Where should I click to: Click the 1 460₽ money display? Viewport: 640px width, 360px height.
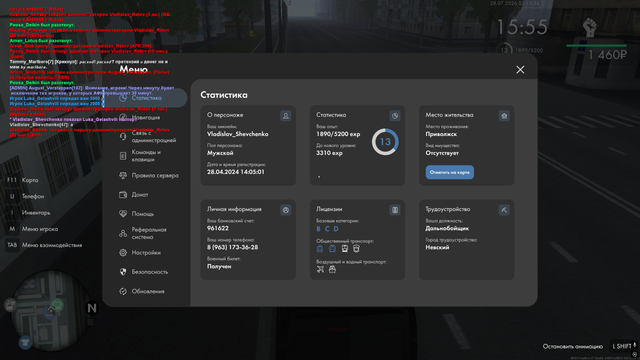pyautogui.click(x=607, y=55)
